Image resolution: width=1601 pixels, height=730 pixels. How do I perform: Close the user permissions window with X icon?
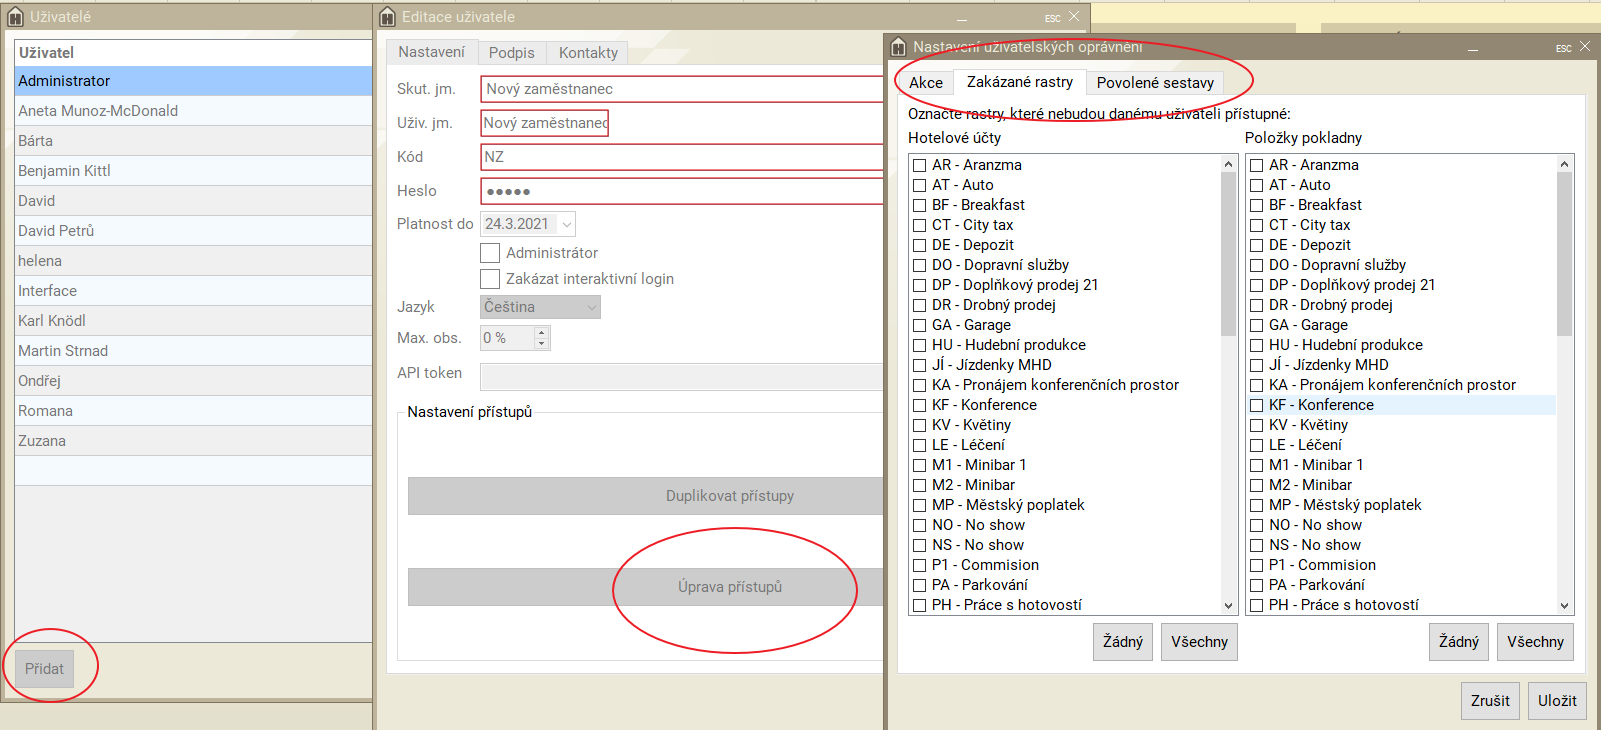coord(1585,47)
